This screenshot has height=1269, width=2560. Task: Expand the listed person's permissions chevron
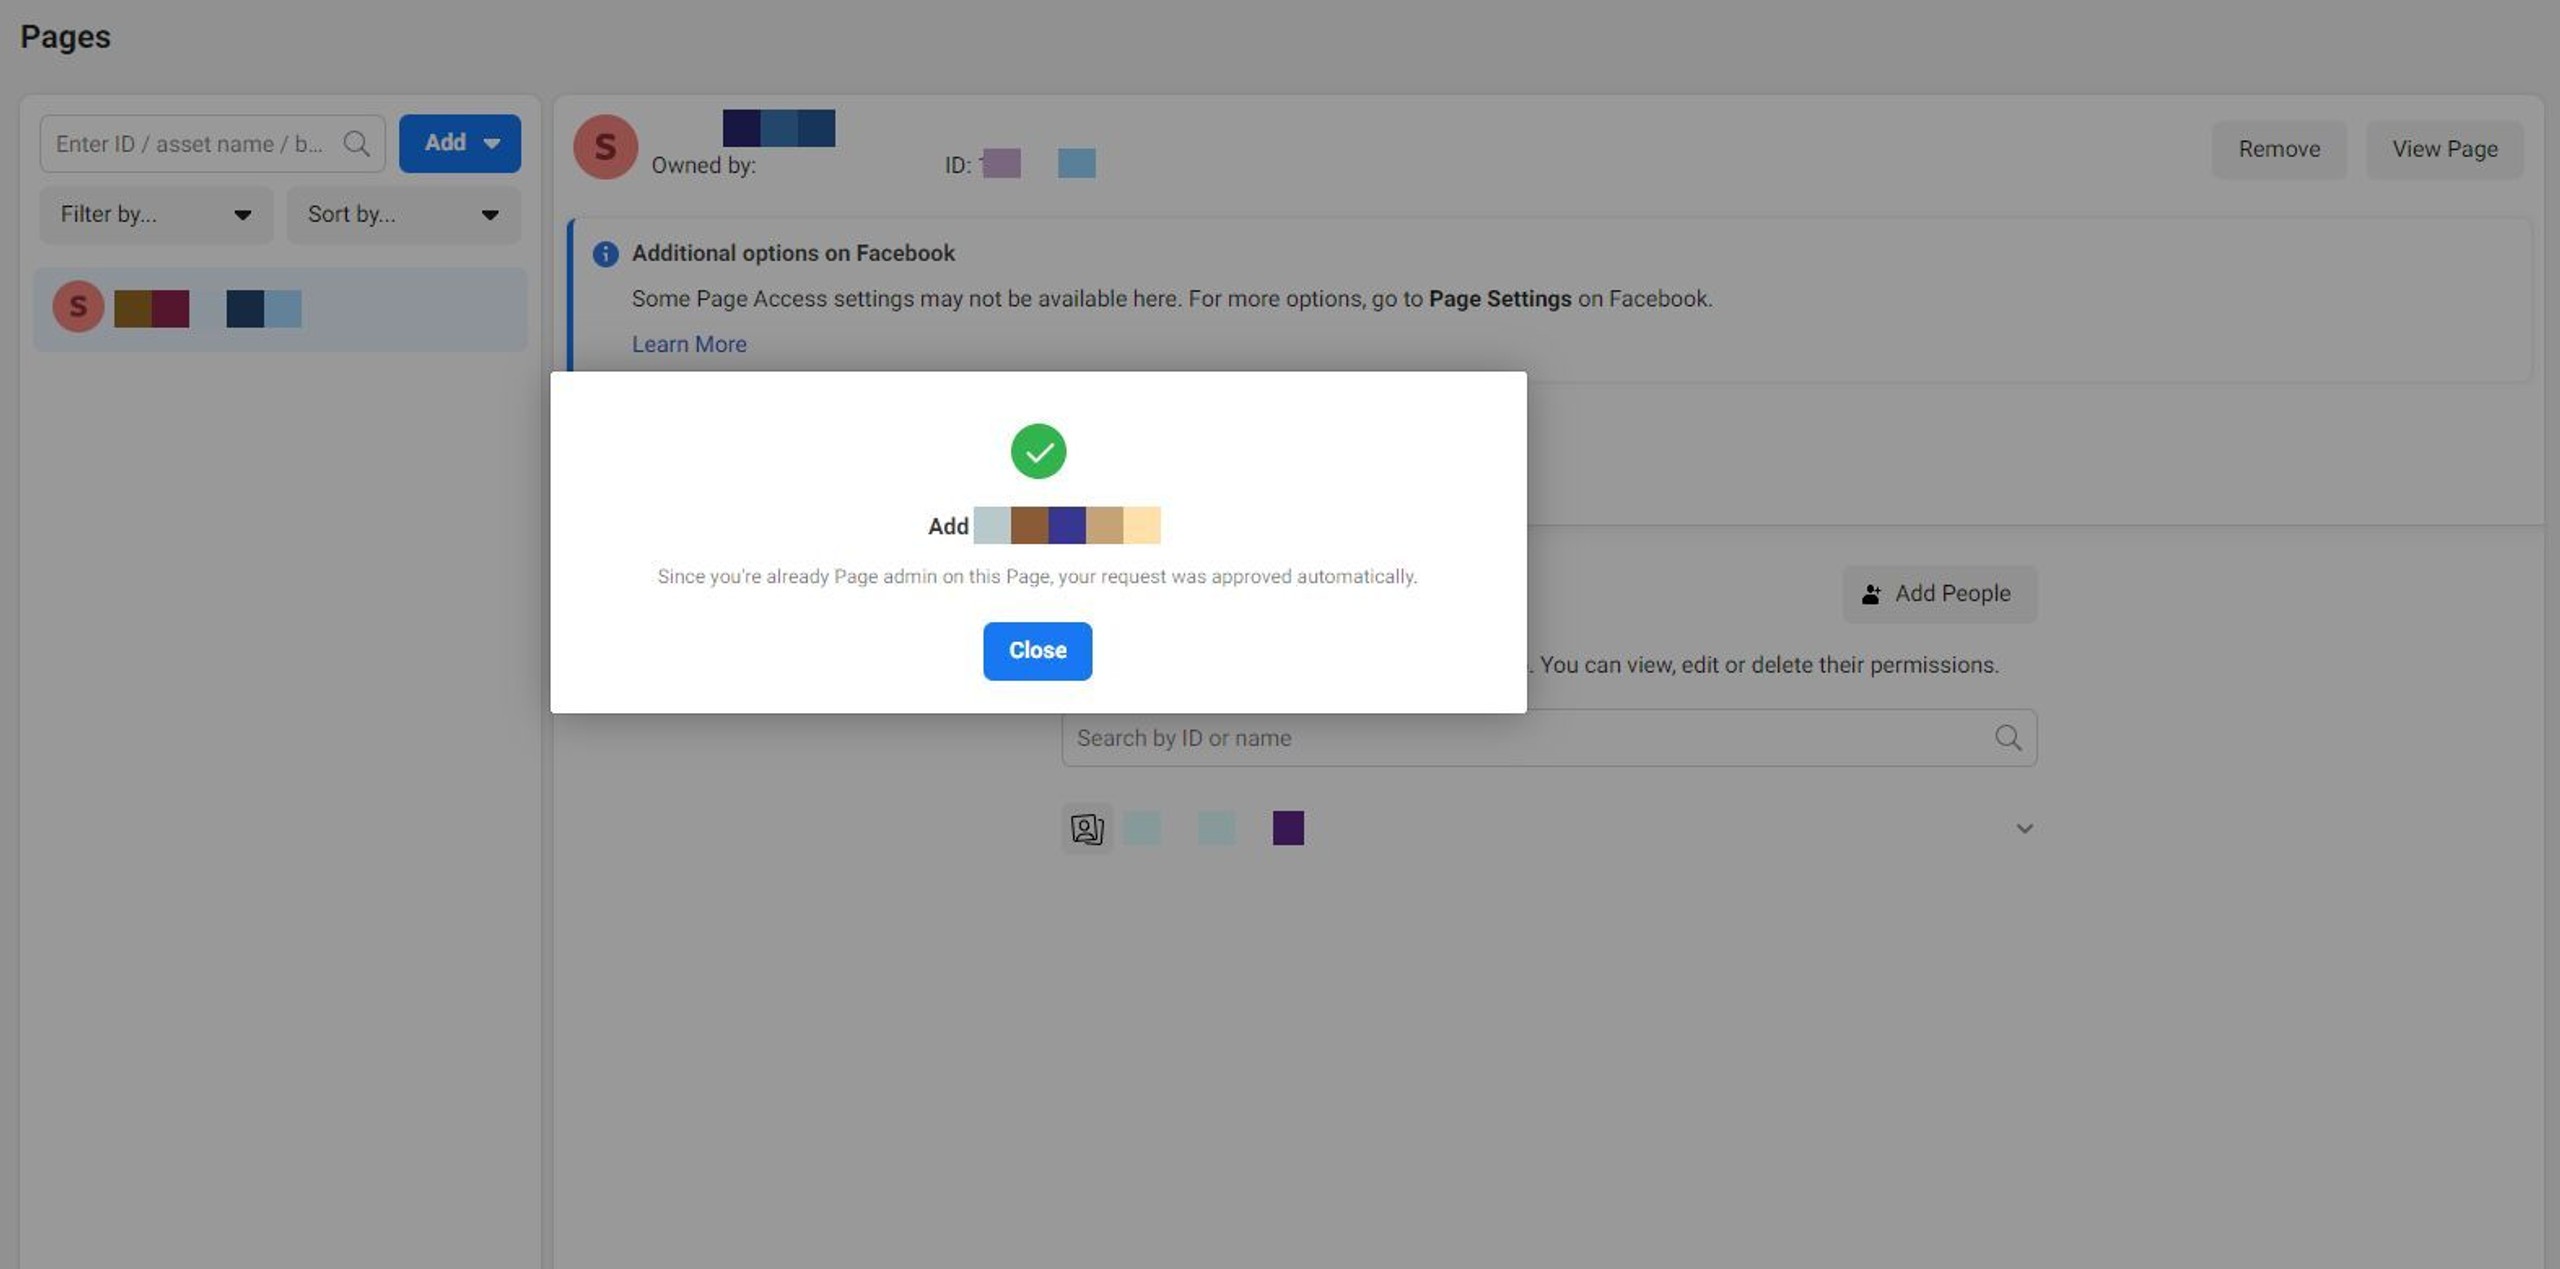(x=2024, y=828)
